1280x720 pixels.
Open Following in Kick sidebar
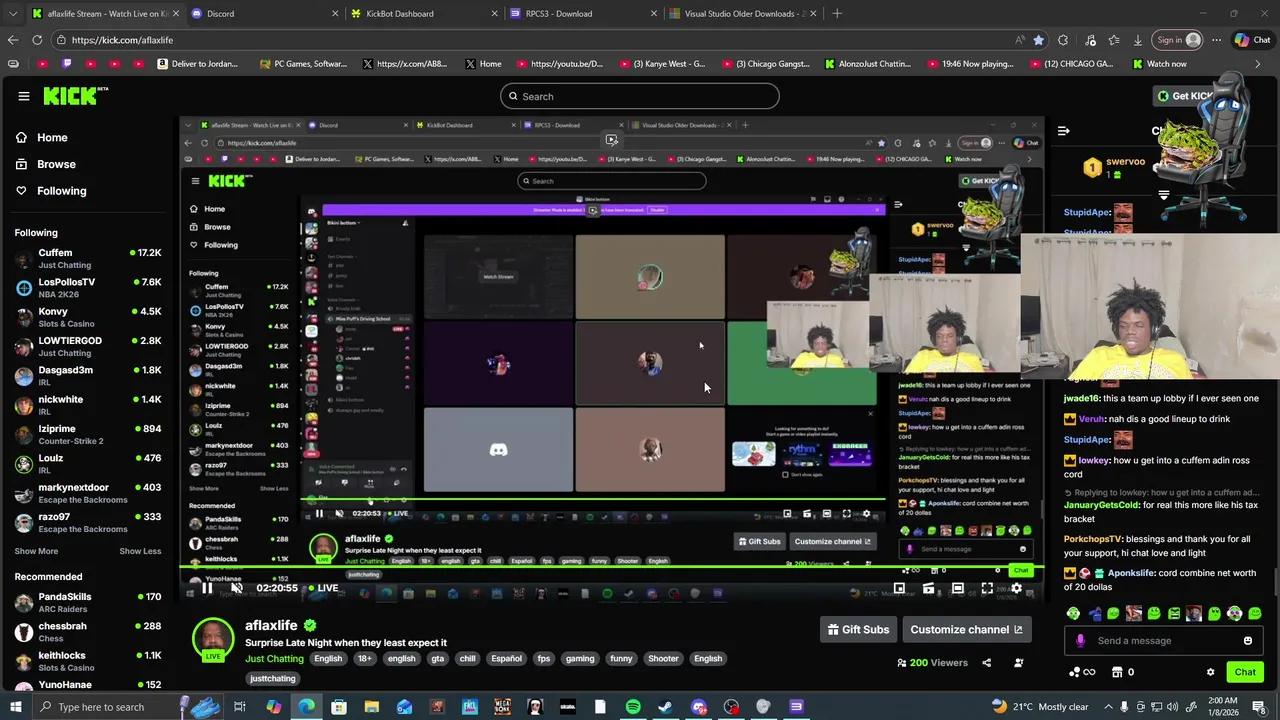click(x=61, y=191)
